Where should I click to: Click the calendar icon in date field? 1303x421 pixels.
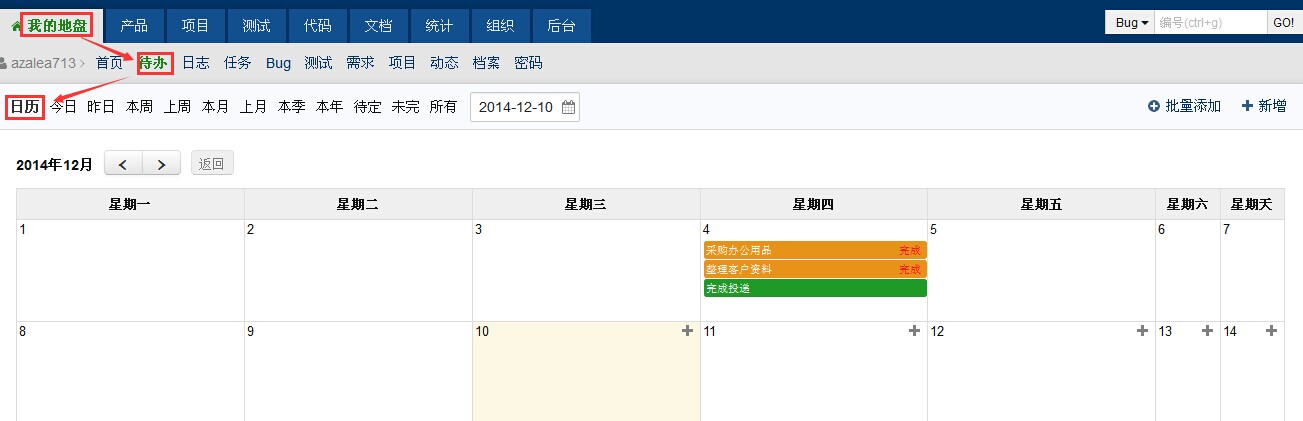568,108
